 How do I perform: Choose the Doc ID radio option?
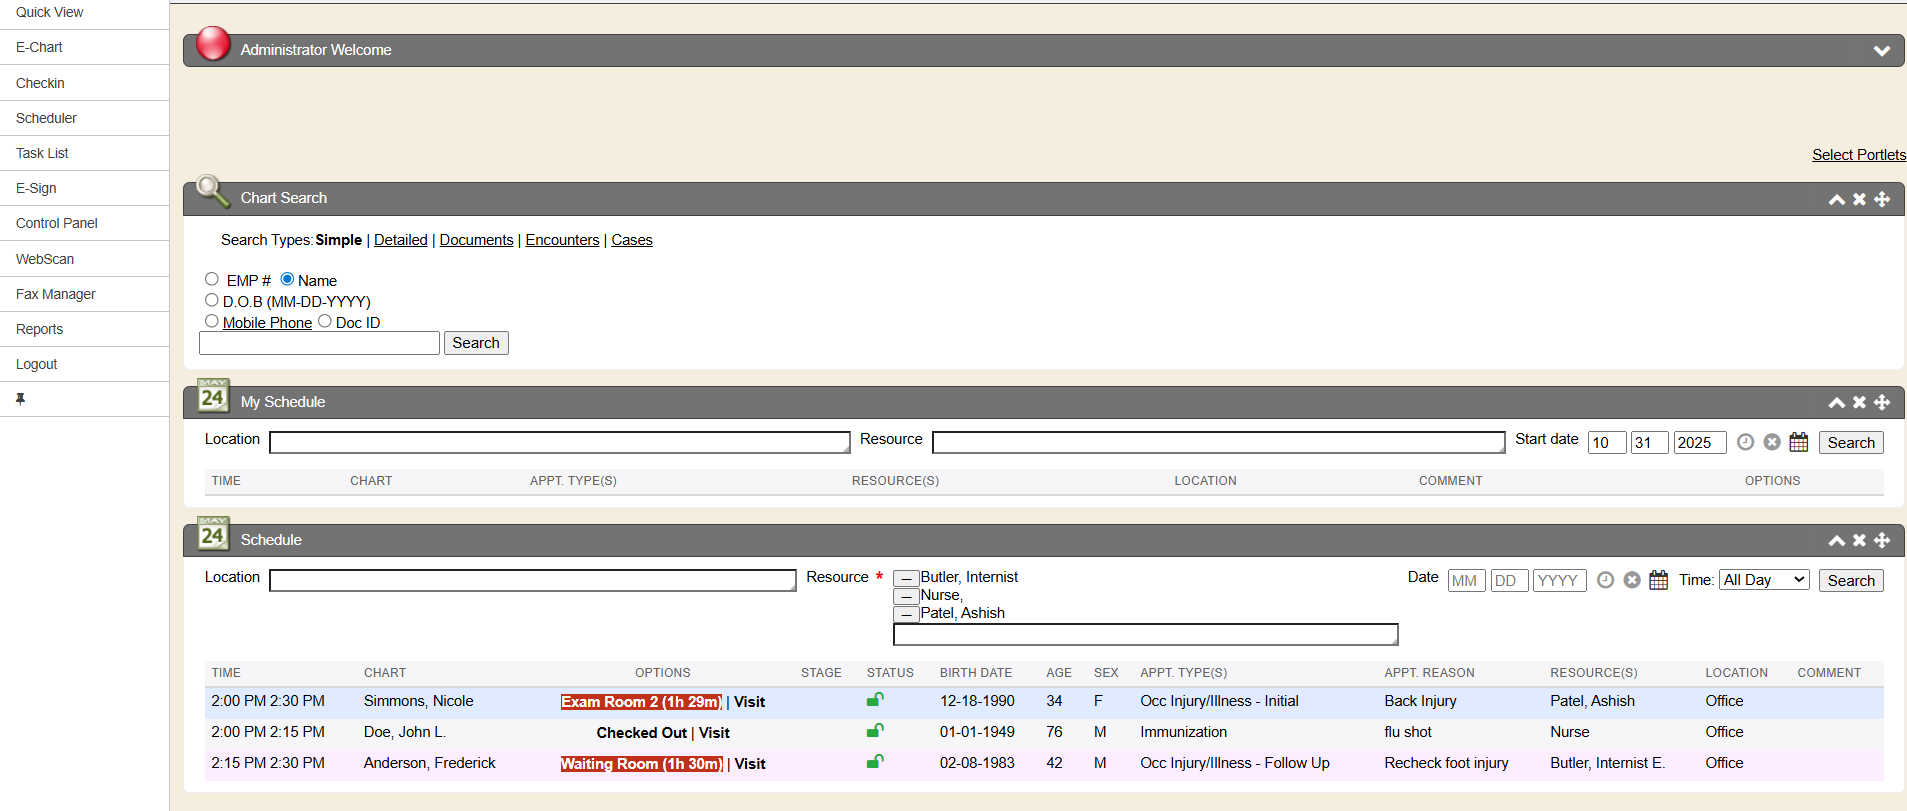pos(325,321)
